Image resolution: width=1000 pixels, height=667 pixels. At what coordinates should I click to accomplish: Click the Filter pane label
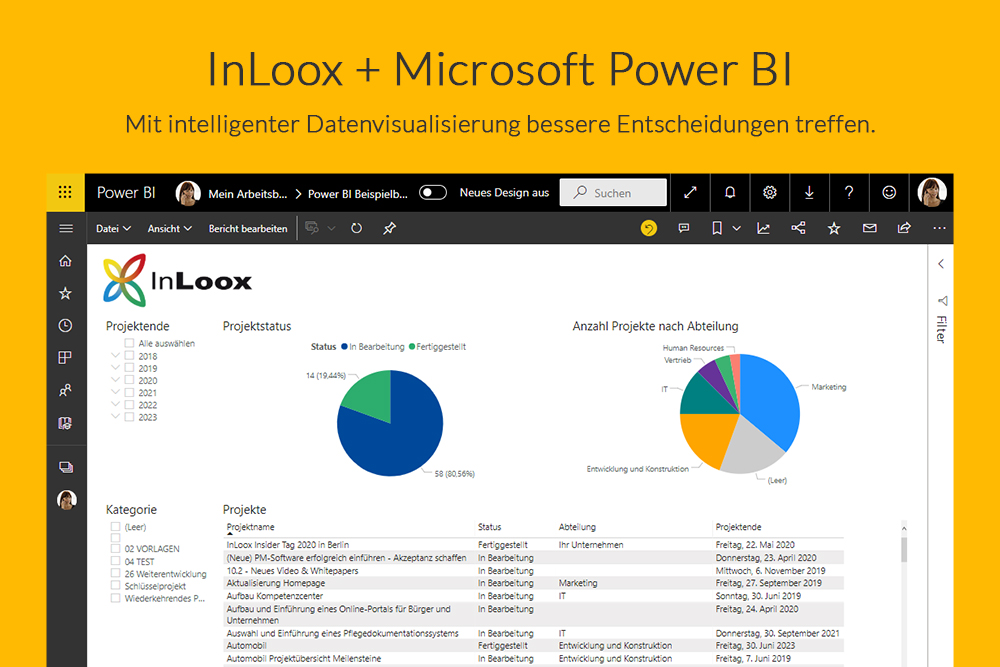click(942, 329)
